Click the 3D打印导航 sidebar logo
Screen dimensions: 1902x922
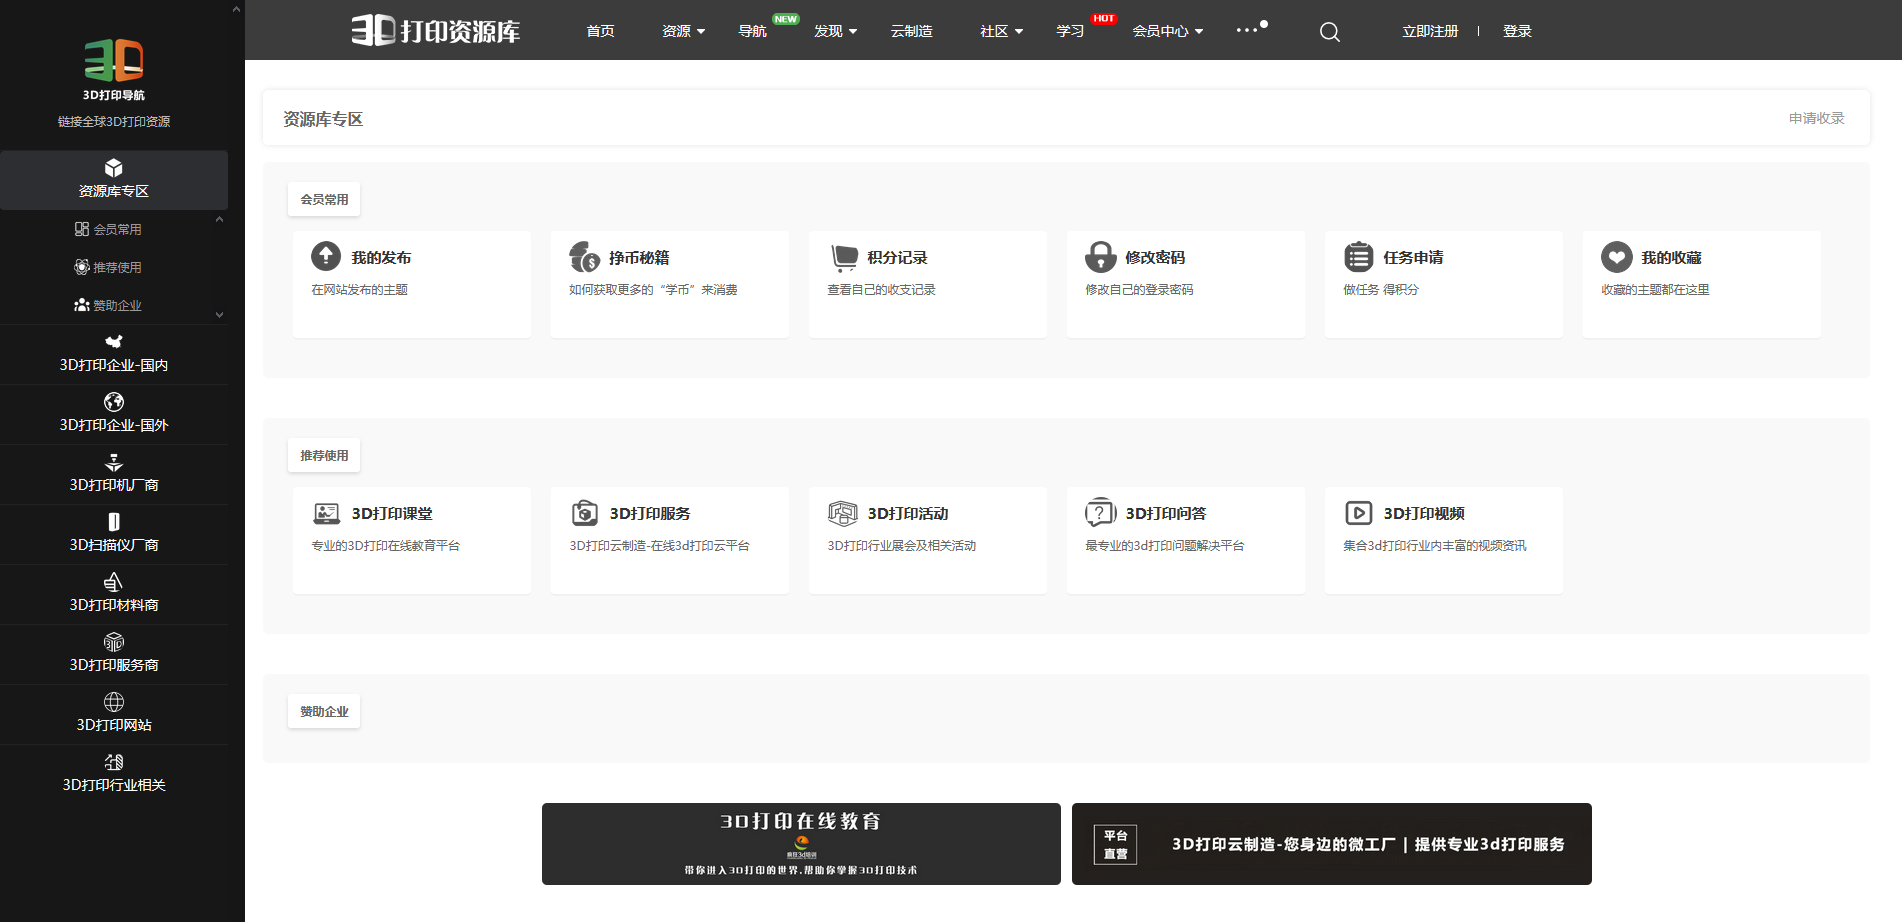(114, 69)
